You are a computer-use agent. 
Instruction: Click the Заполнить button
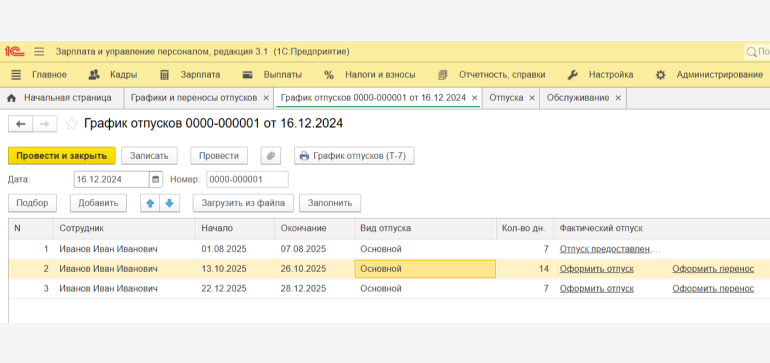tap(330, 203)
